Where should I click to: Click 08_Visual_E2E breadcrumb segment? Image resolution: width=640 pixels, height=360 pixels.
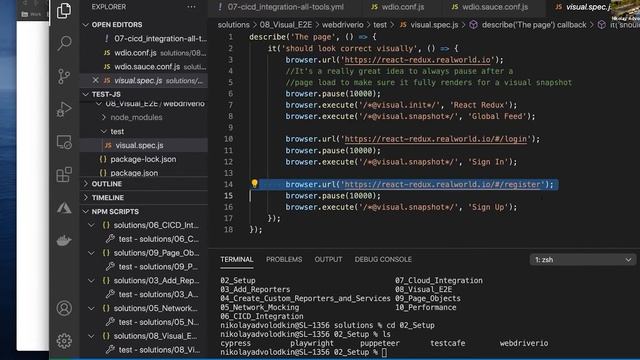pyautogui.click(x=286, y=25)
